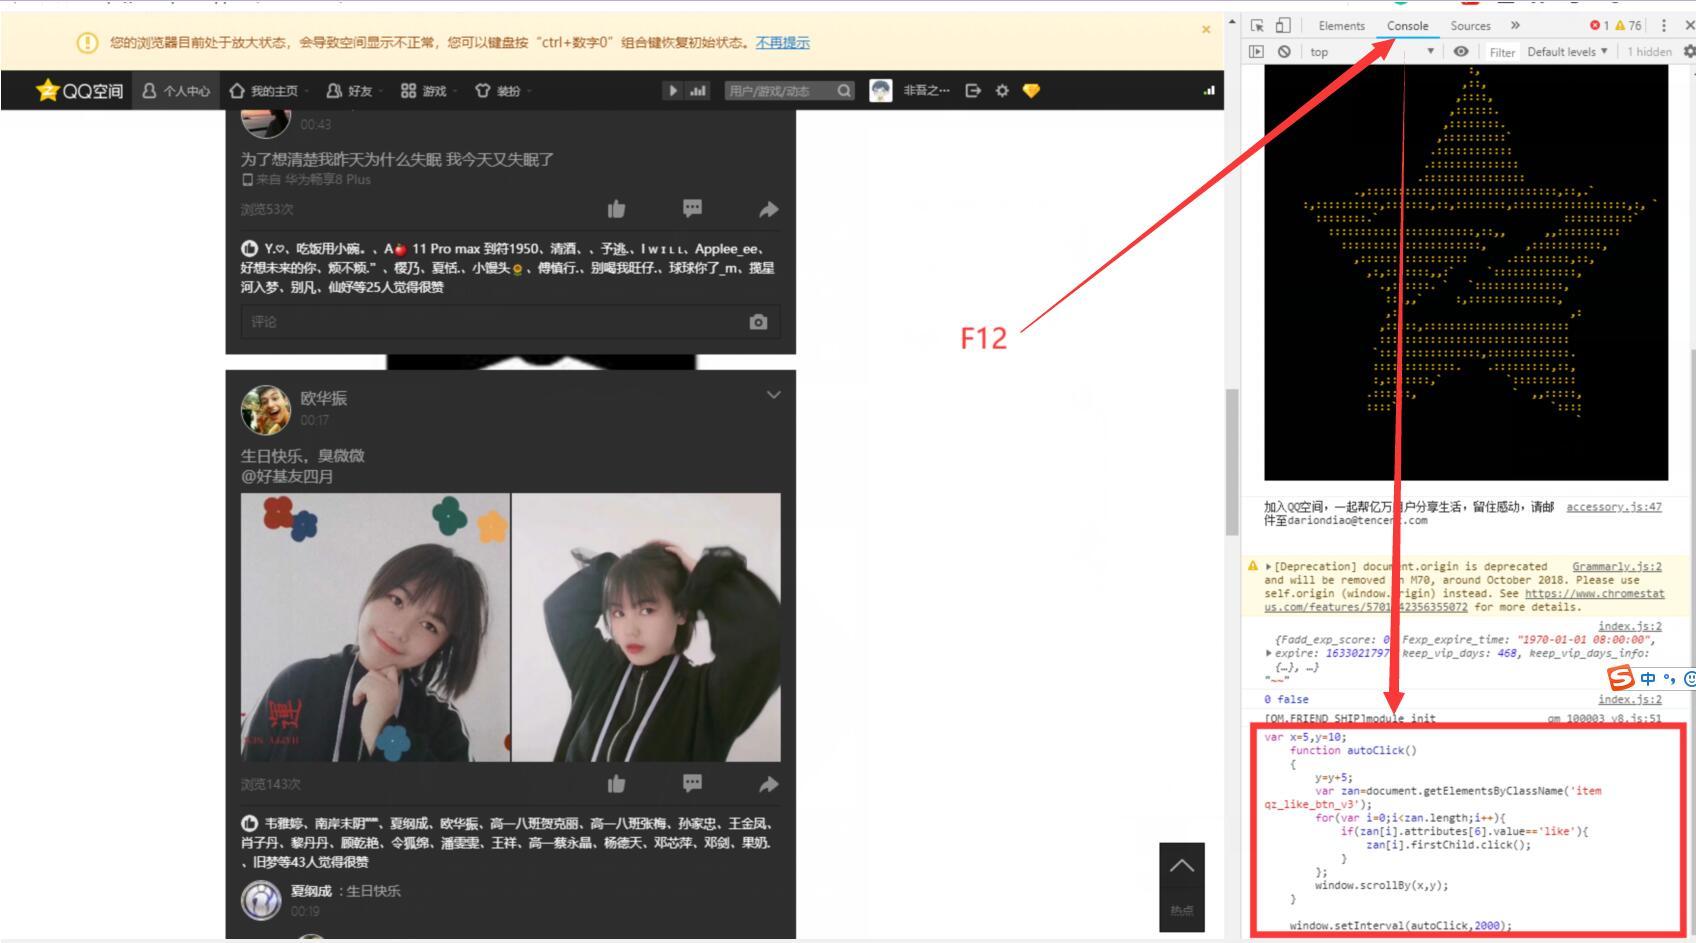Show the console sidebar panel
The width and height of the screenshot is (1696, 943).
1257,52
